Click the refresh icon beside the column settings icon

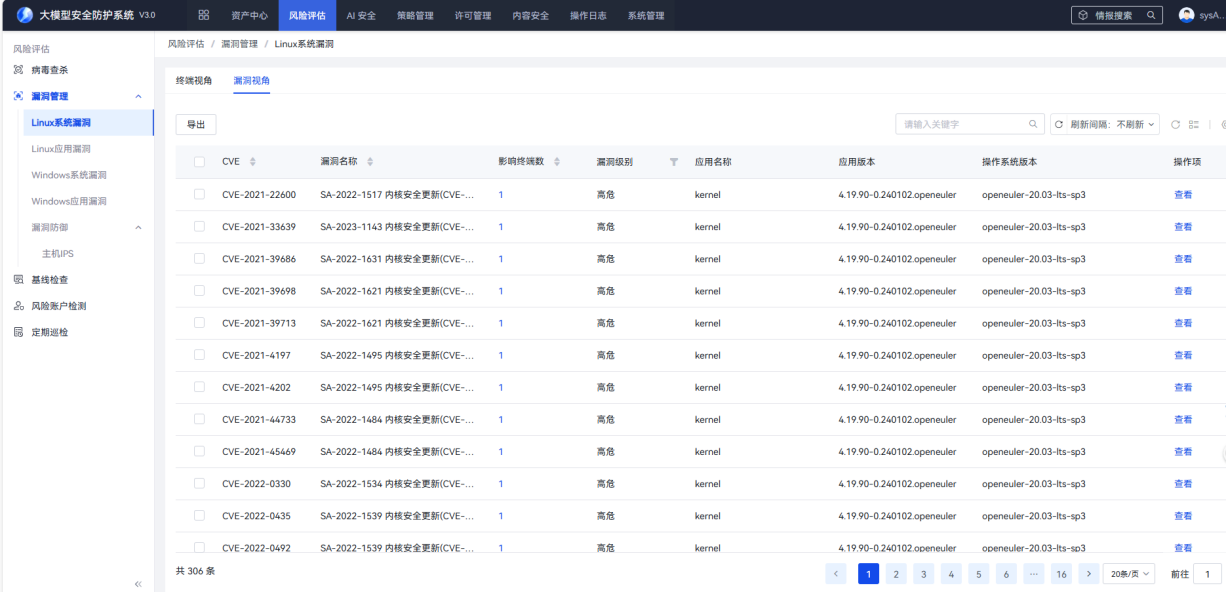1175,125
